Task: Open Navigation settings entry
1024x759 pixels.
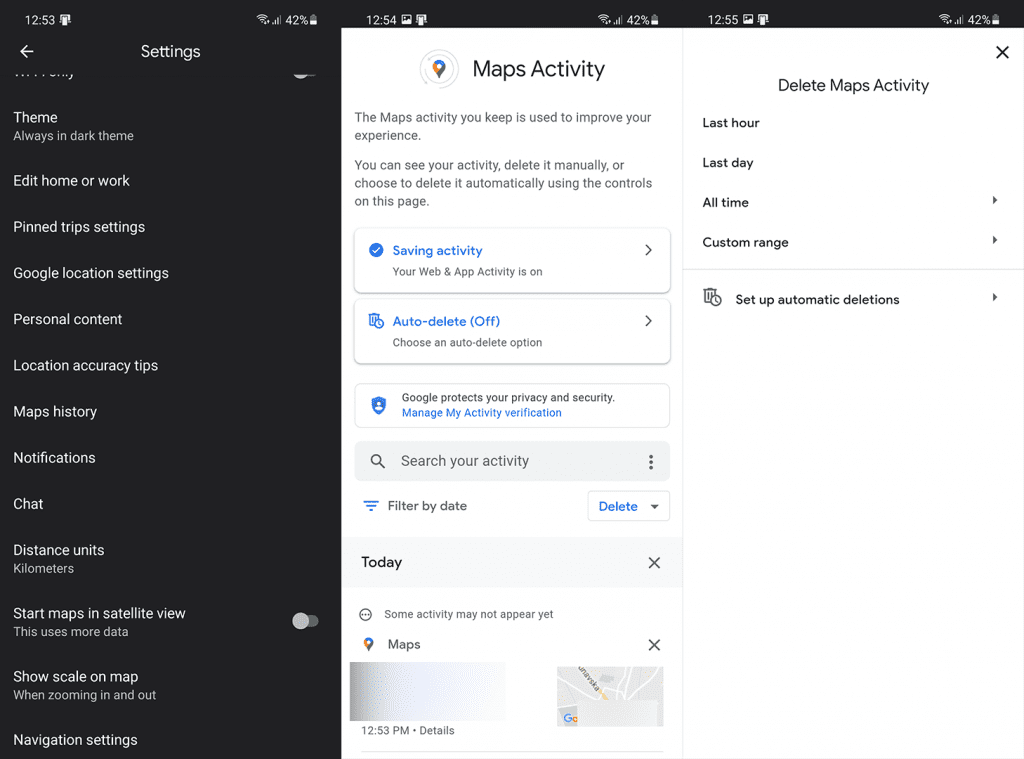Action: (74, 740)
